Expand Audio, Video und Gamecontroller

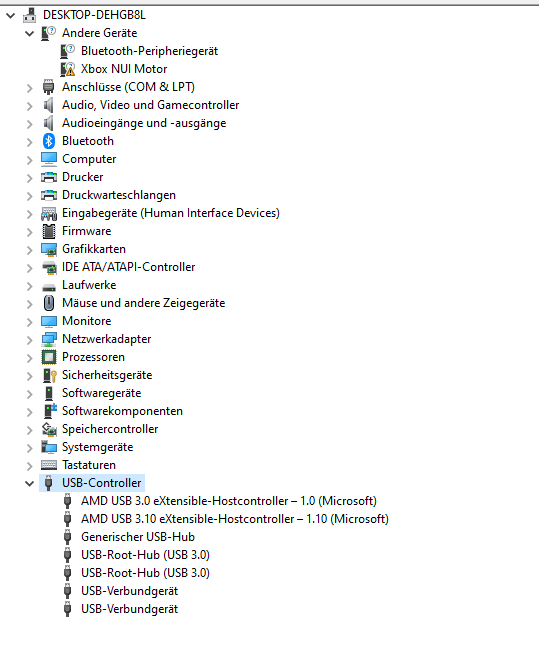point(29,106)
